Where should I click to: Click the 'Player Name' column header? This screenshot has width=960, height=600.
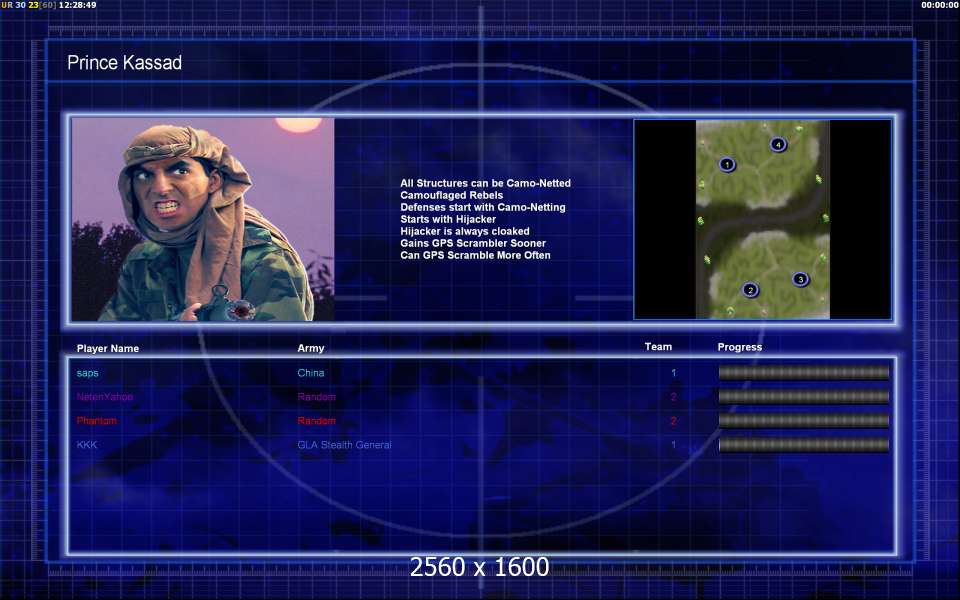108,348
